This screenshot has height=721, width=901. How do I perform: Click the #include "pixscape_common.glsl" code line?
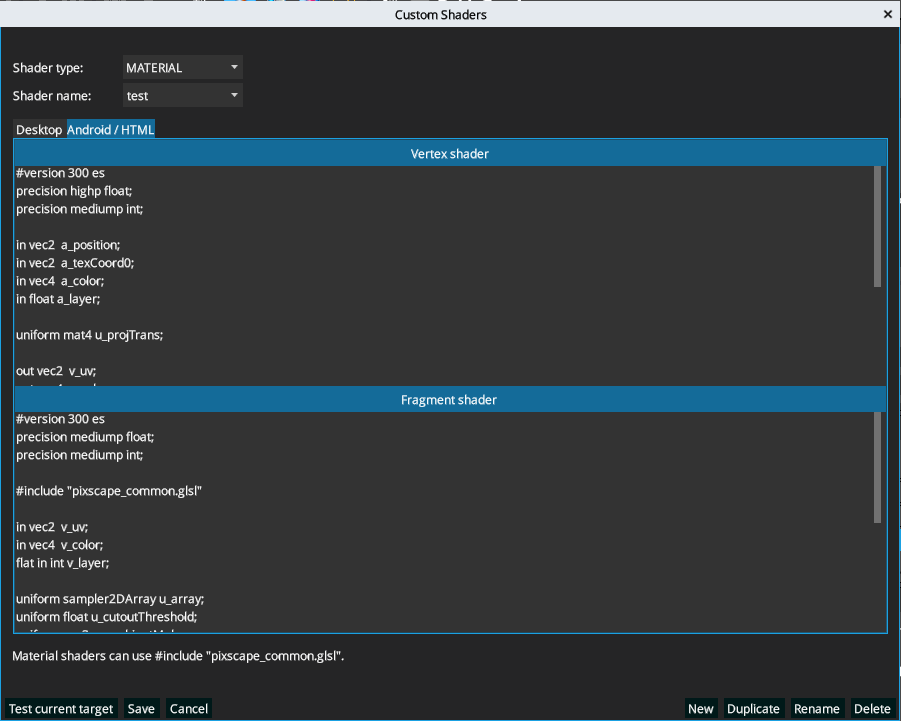[109, 491]
